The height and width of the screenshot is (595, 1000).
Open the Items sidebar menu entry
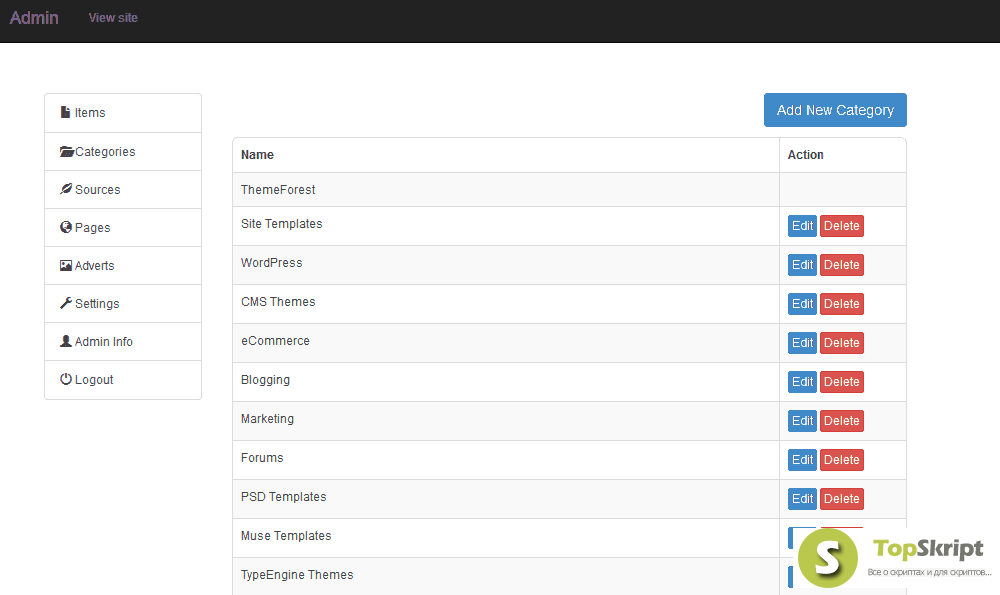(x=123, y=113)
